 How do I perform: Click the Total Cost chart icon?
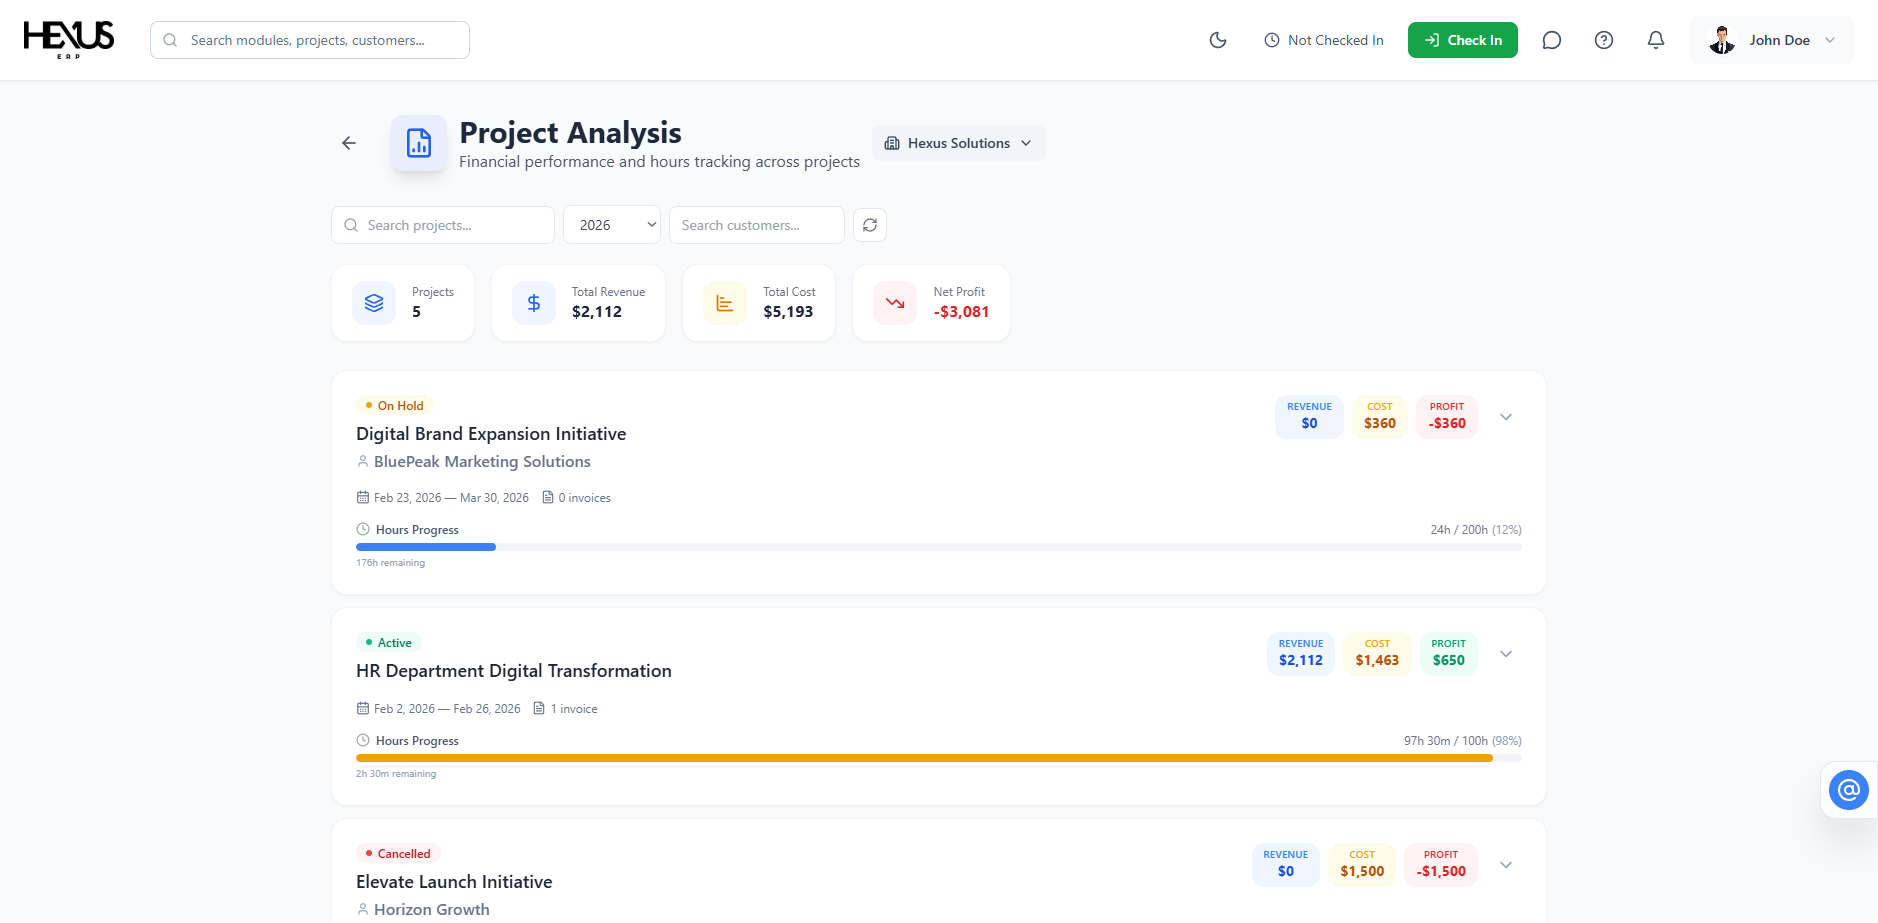725,303
